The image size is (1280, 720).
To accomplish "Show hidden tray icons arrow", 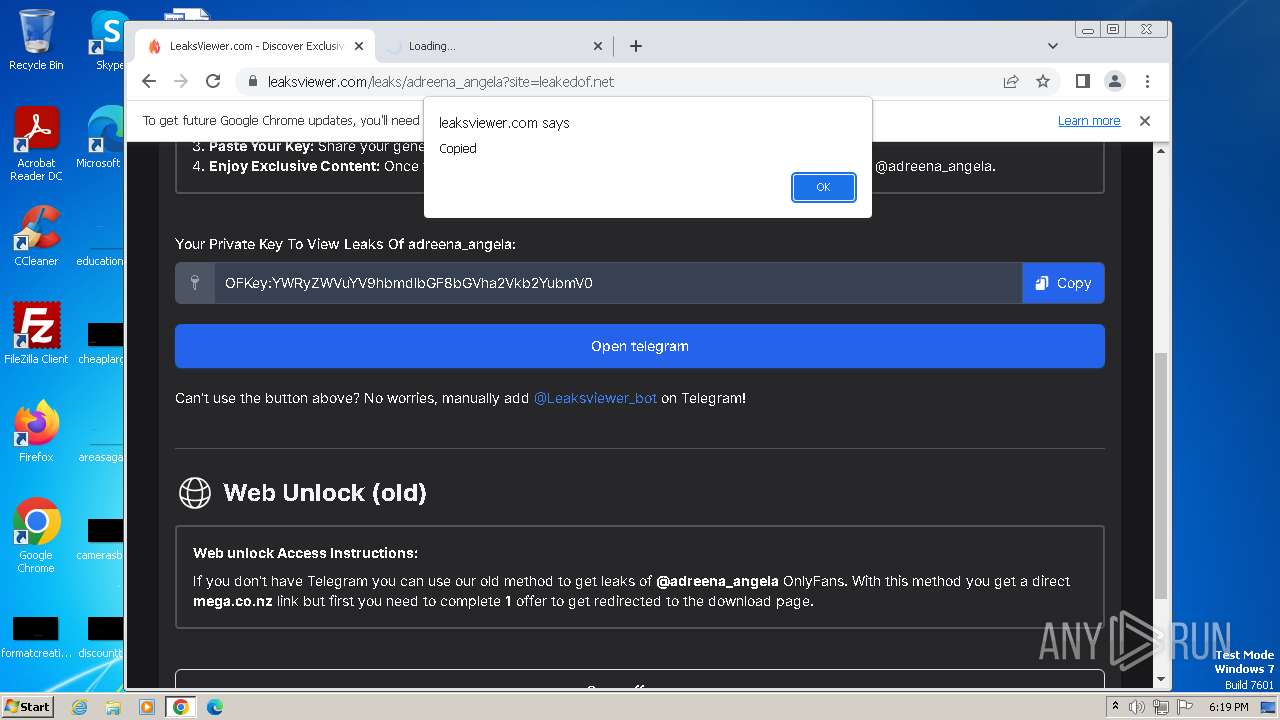I will click(x=1115, y=707).
